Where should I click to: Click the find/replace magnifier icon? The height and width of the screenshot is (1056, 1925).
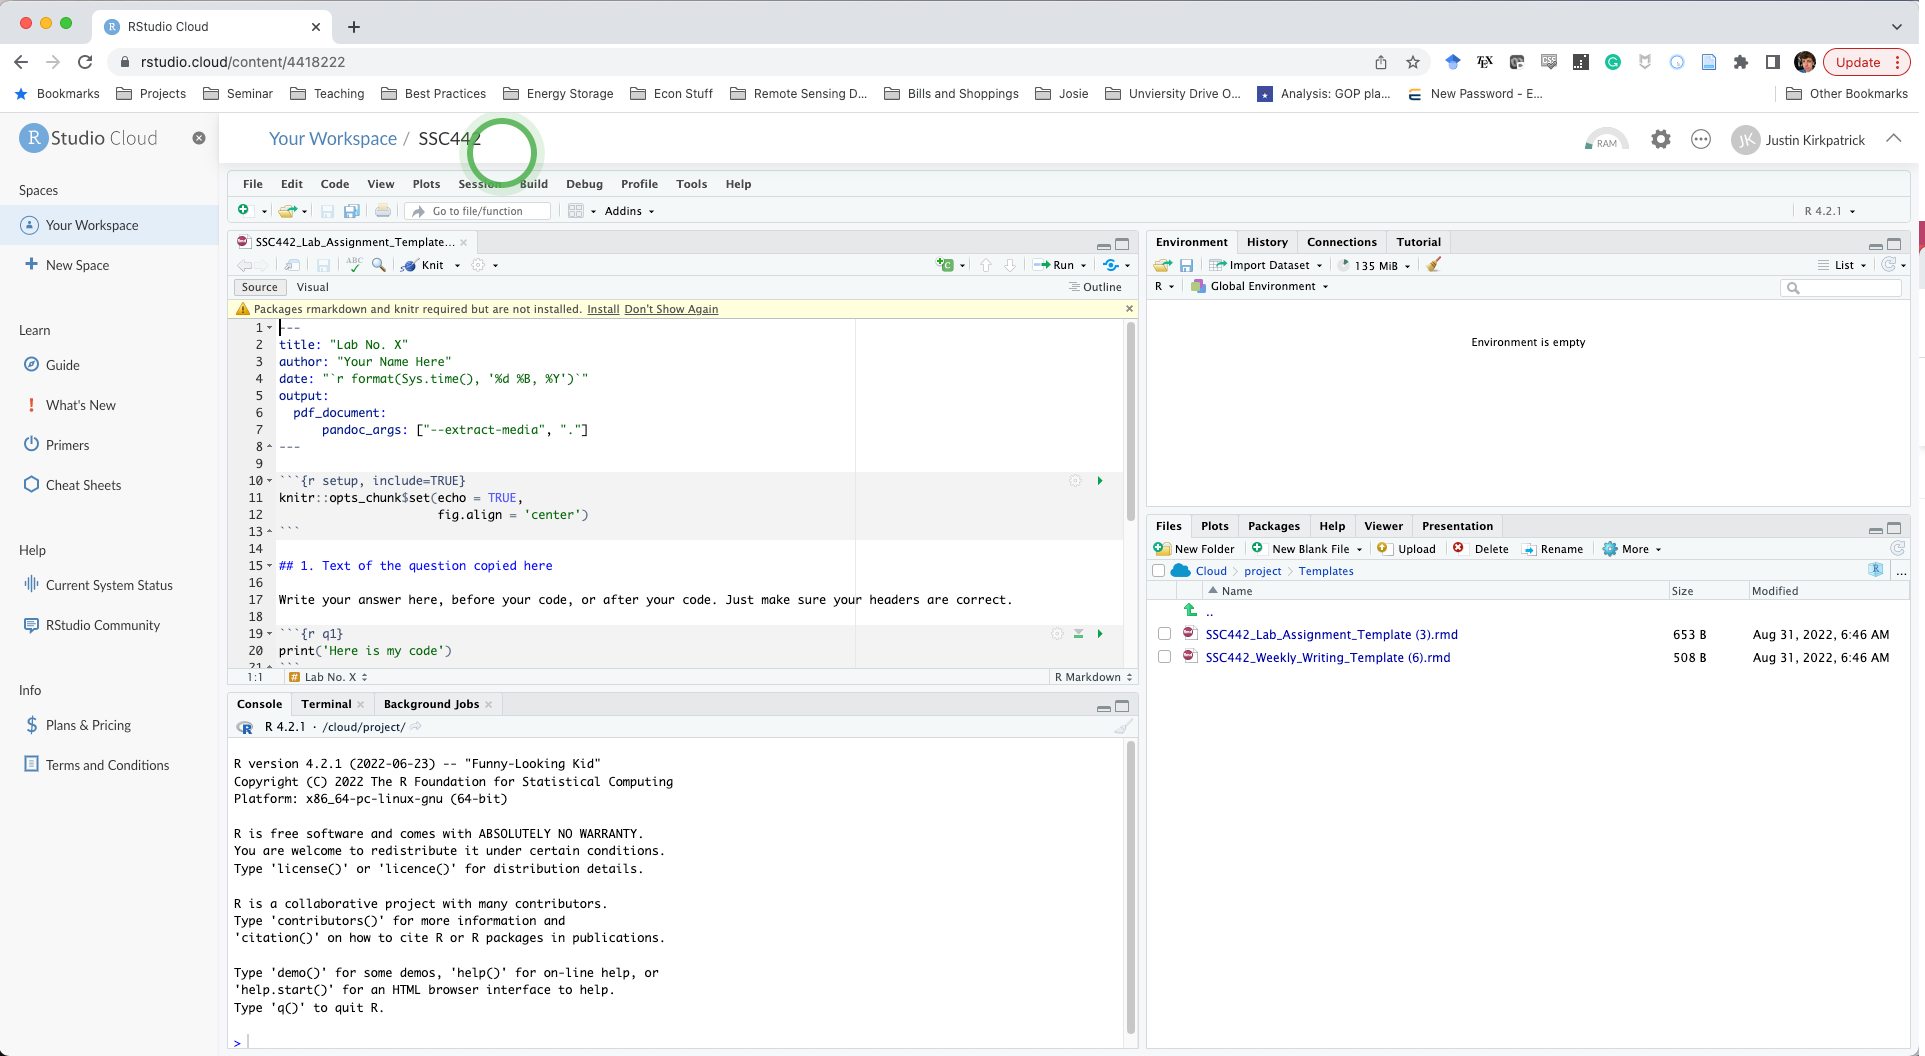point(379,265)
